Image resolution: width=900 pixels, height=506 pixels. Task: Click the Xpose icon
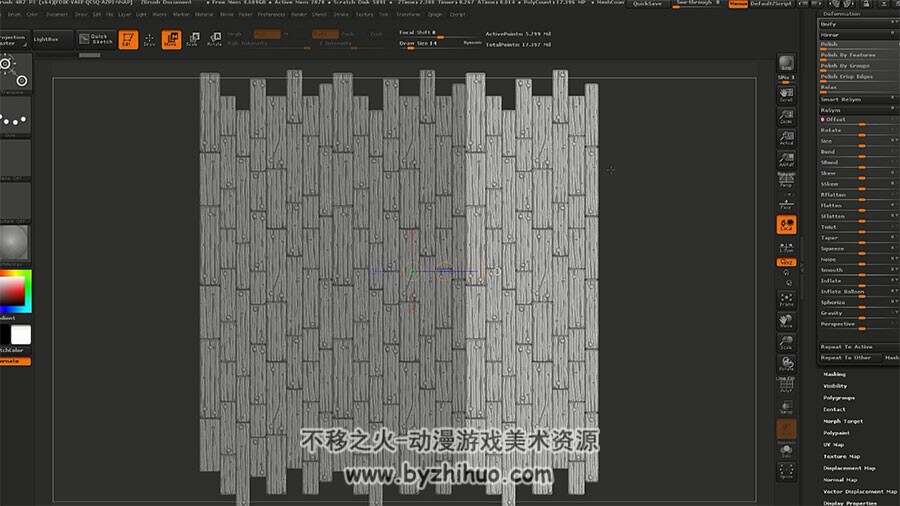(x=786, y=472)
